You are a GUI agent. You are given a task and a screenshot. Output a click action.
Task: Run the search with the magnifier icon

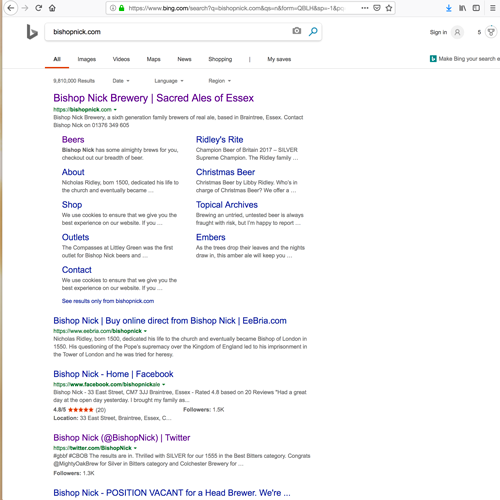313,31
